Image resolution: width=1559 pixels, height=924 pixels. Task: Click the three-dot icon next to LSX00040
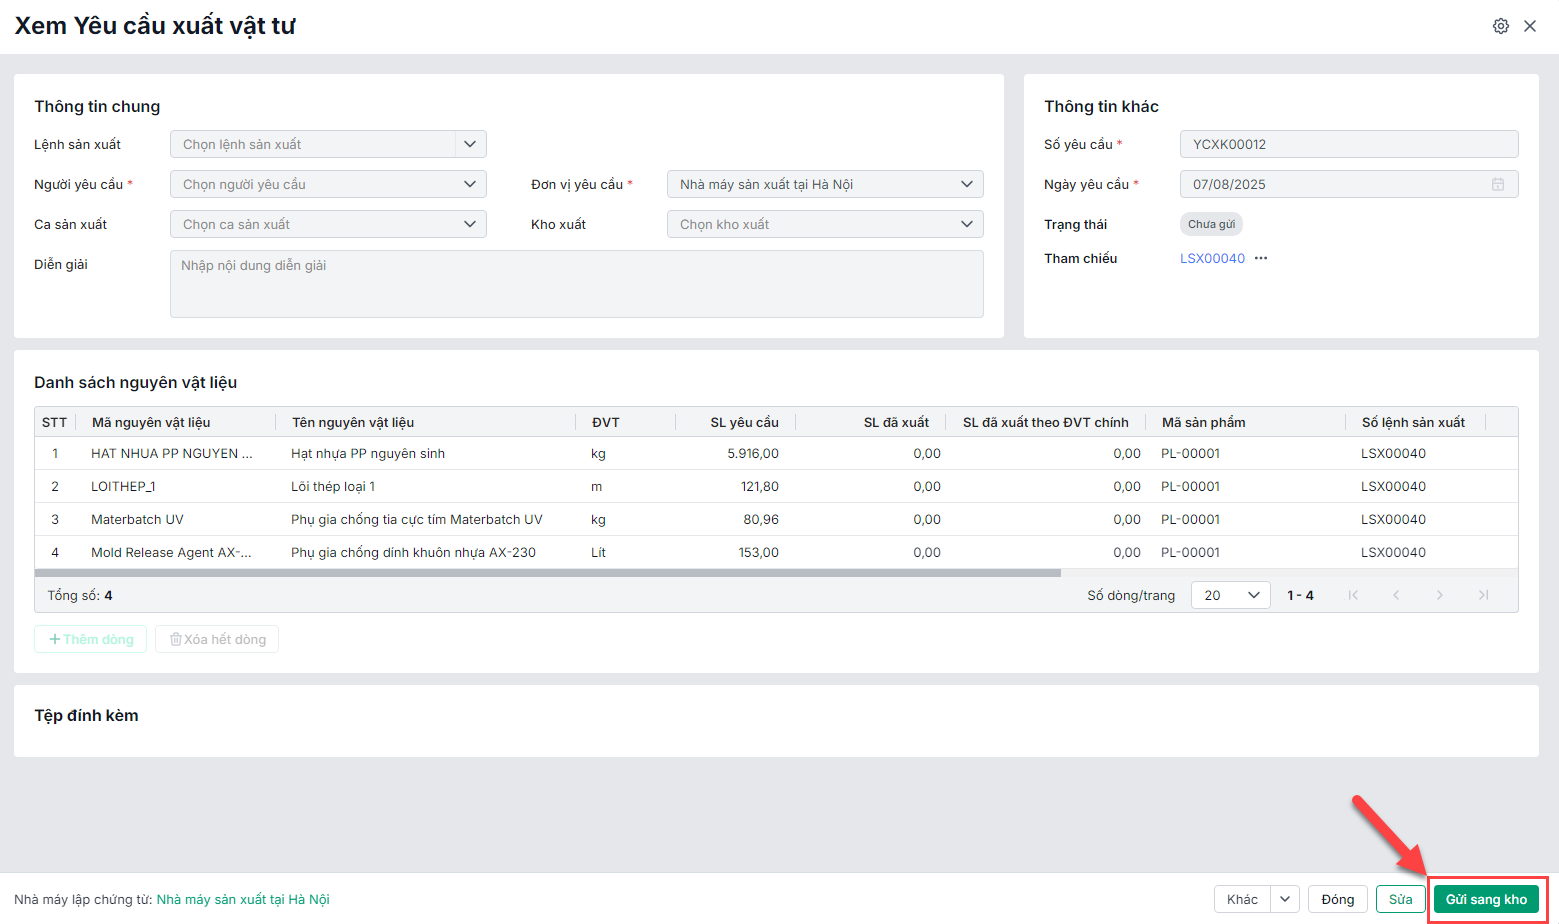point(1261,258)
